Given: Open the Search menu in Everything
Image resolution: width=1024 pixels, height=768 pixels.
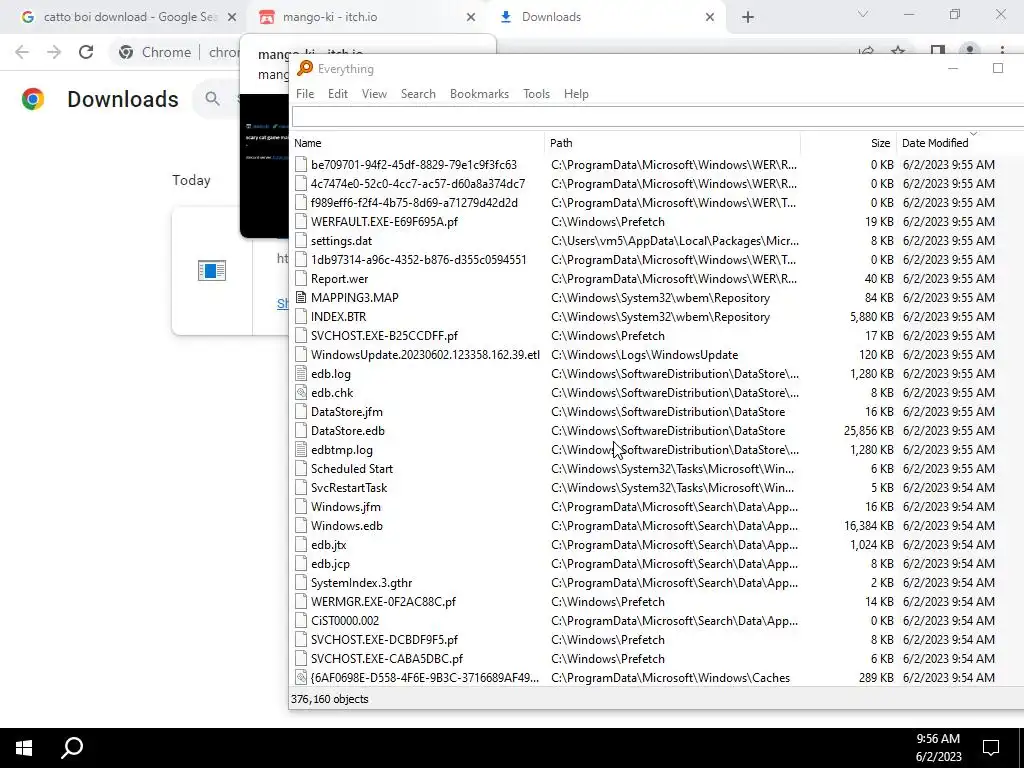Looking at the screenshot, I should (418, 93).
